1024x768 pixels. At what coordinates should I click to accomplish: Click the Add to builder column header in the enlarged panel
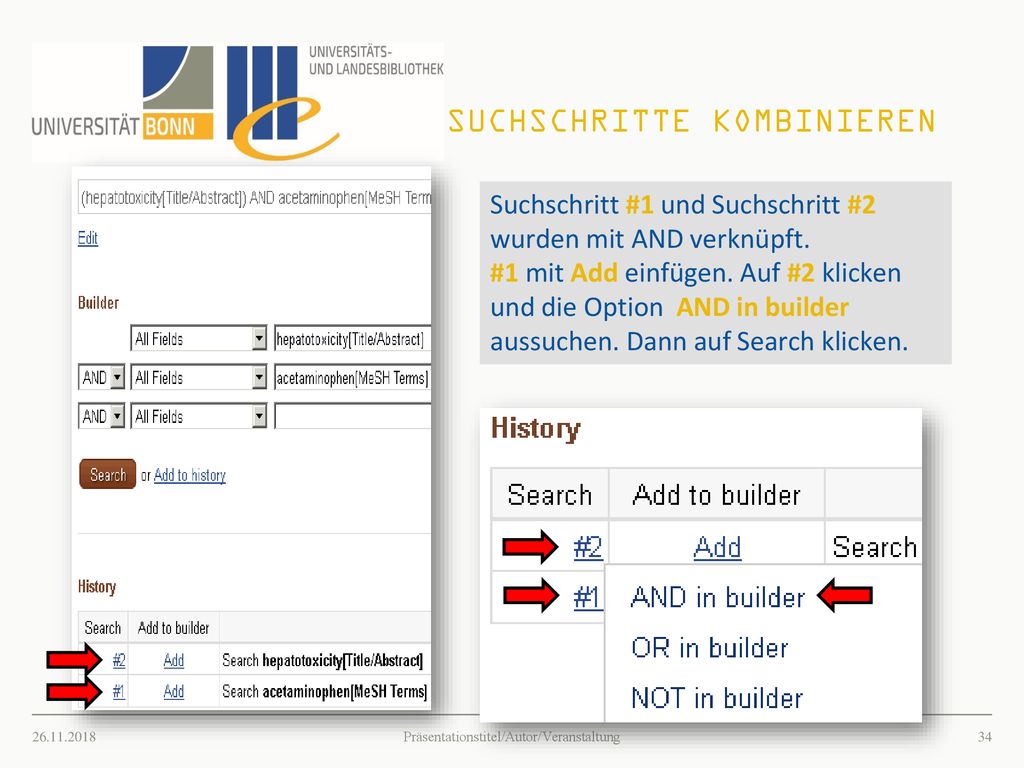pos(716,495)
